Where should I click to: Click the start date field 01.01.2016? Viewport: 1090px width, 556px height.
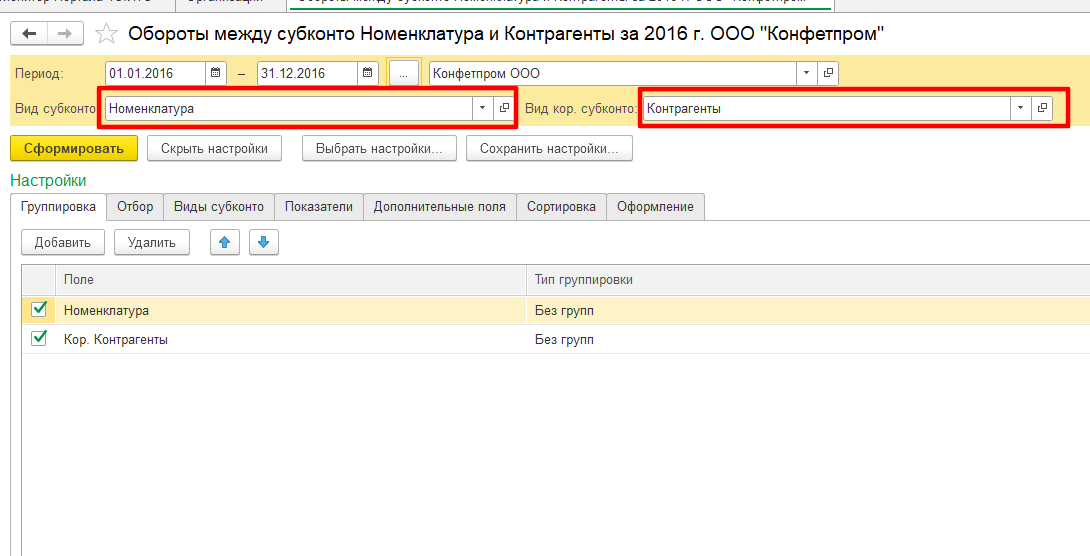point(156,73)
